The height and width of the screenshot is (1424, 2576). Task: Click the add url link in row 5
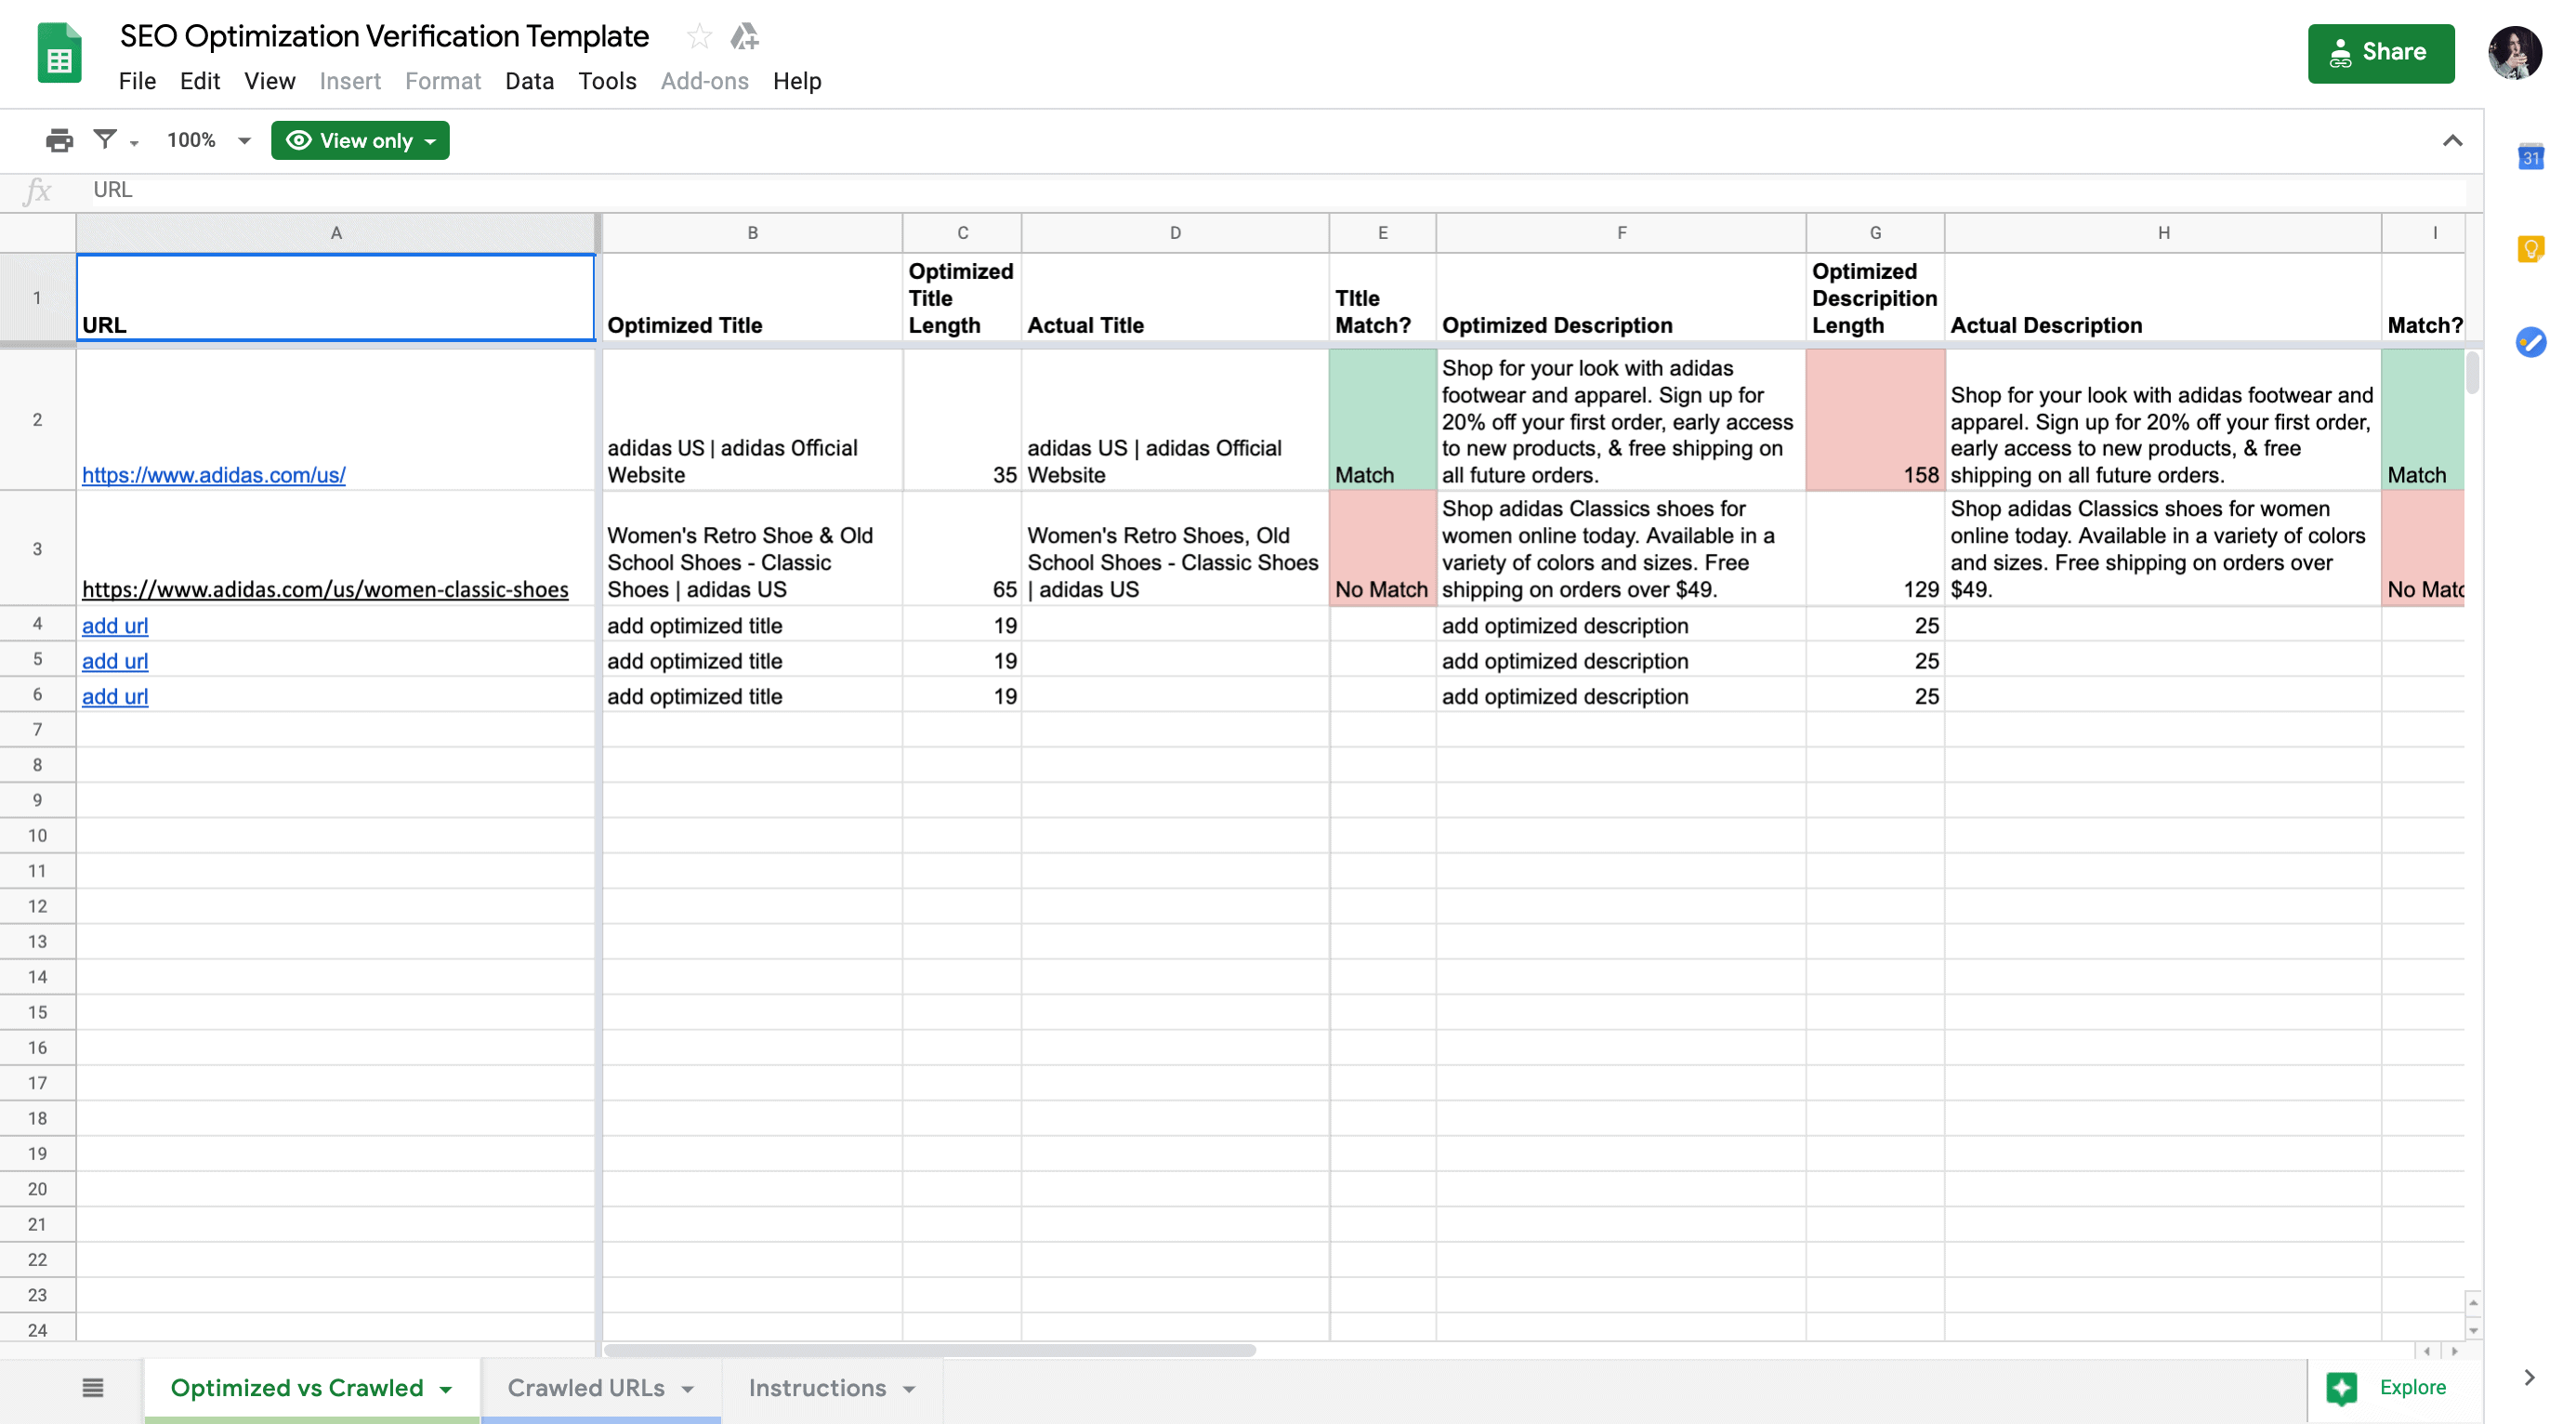tap(115, 661)
